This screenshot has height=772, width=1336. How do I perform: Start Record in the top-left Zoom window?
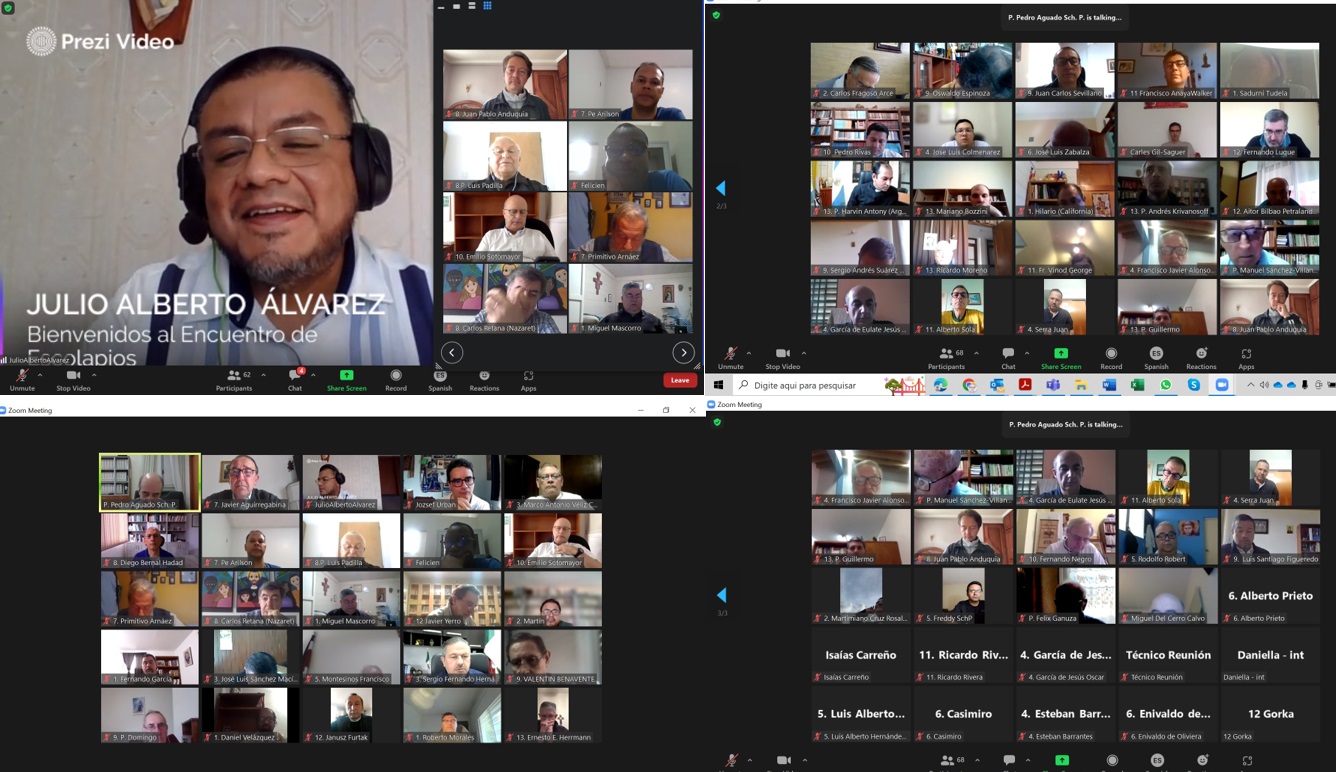(x=396, y=380)
